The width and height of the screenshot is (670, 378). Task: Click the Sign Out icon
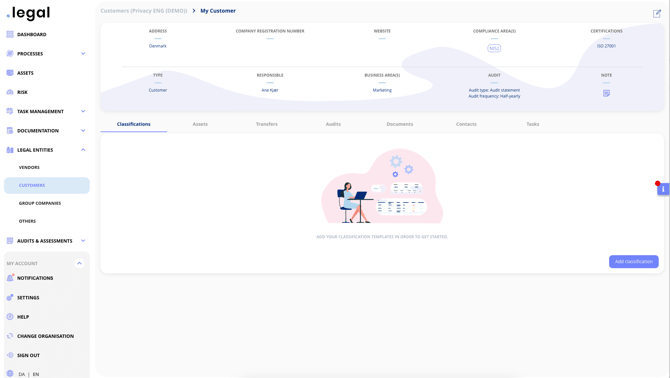tap(10, 355)
